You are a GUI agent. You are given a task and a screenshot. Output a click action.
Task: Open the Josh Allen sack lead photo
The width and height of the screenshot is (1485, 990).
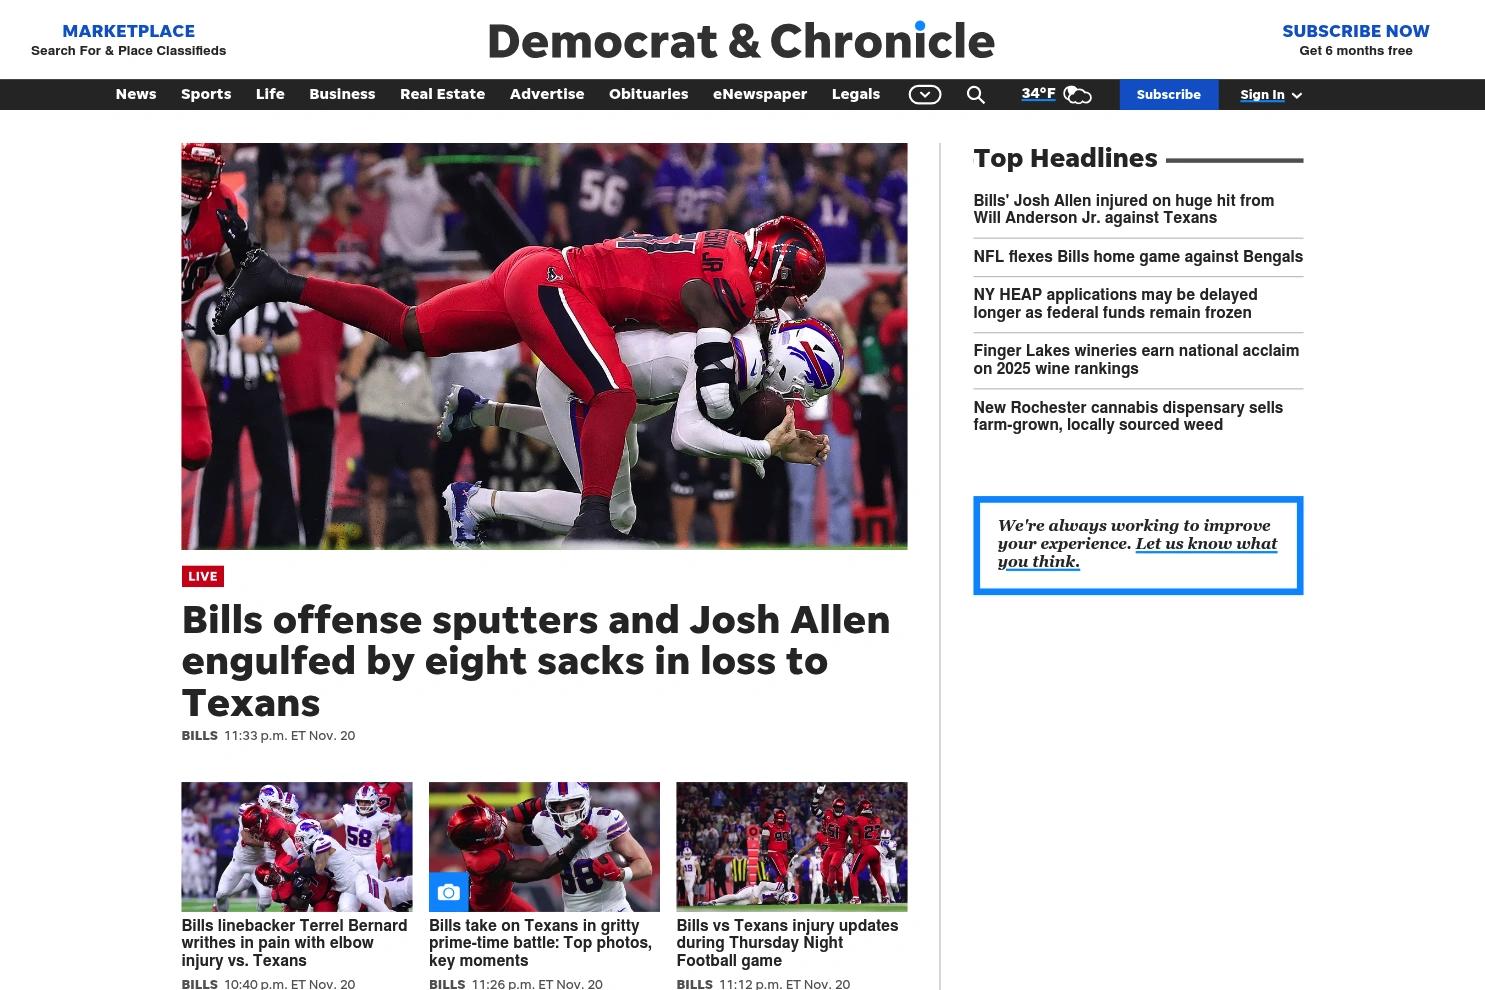pos(544,346)
